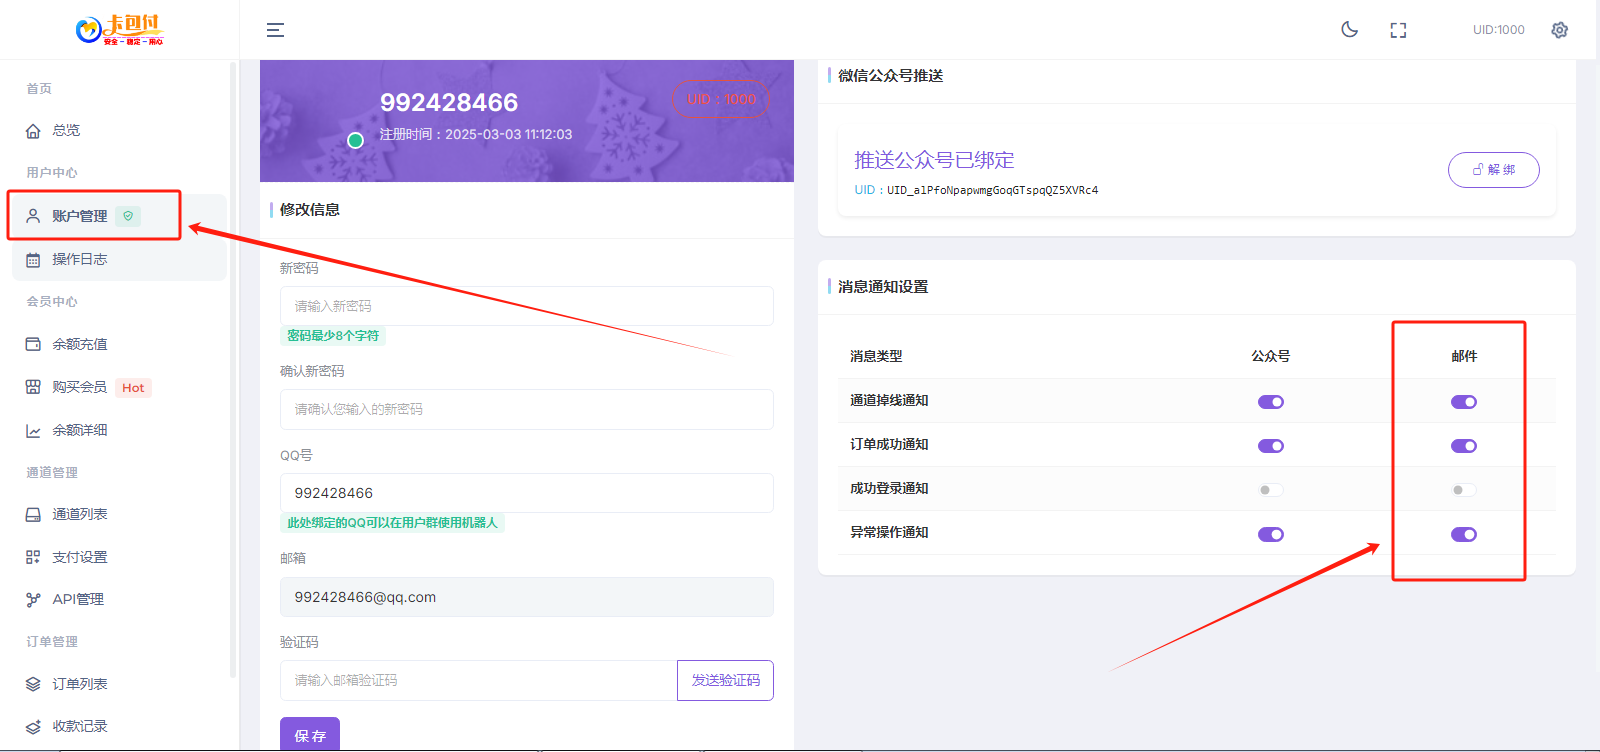
Task: Click the 解绑 unbind button
Action: [x=1493, y=170]
